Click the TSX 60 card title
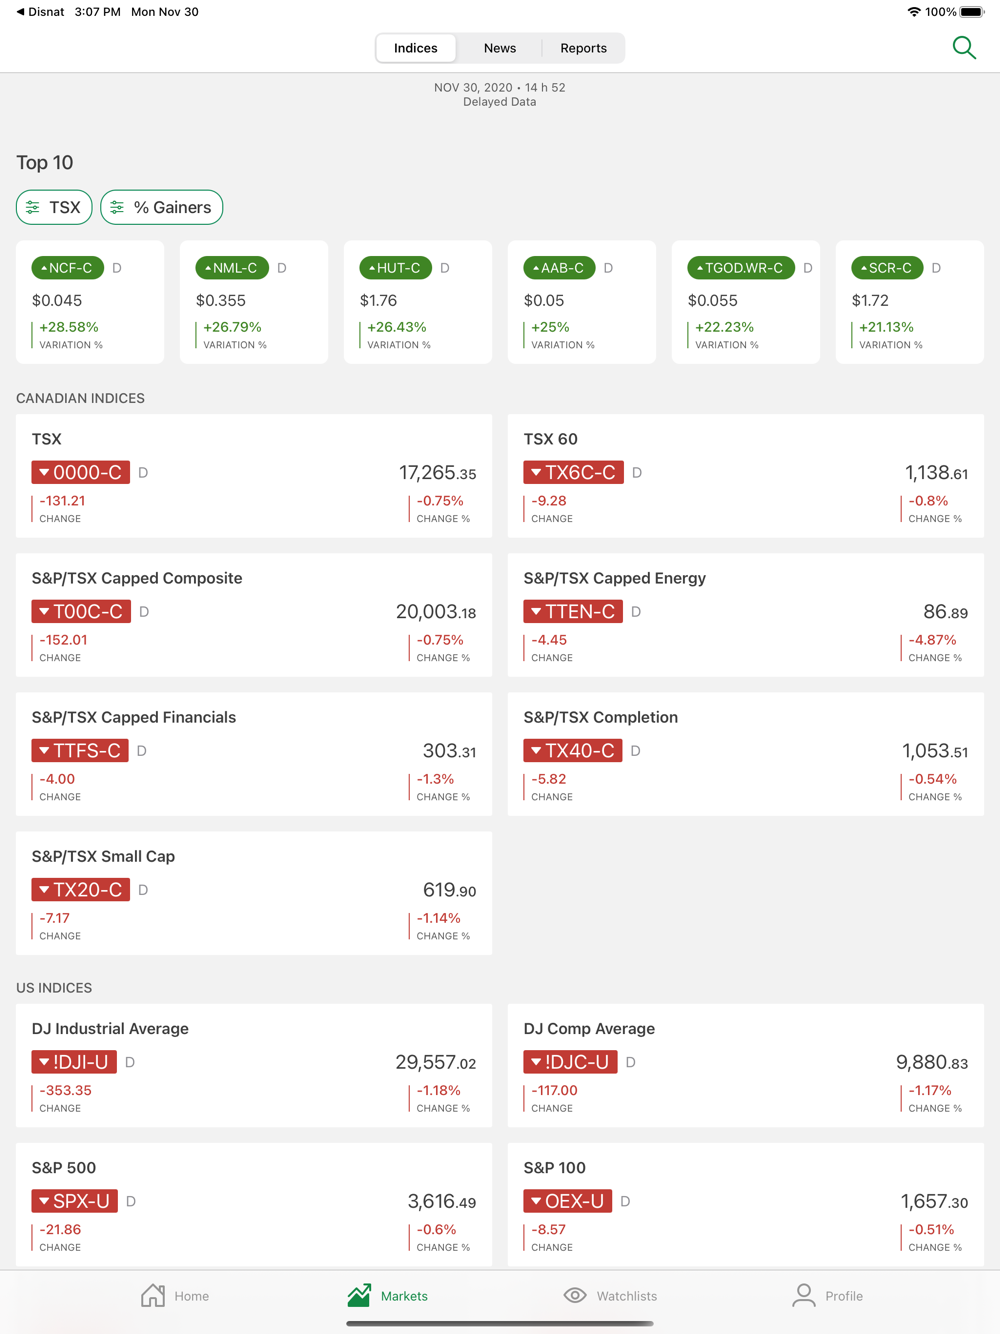 [x=551, y=439]
